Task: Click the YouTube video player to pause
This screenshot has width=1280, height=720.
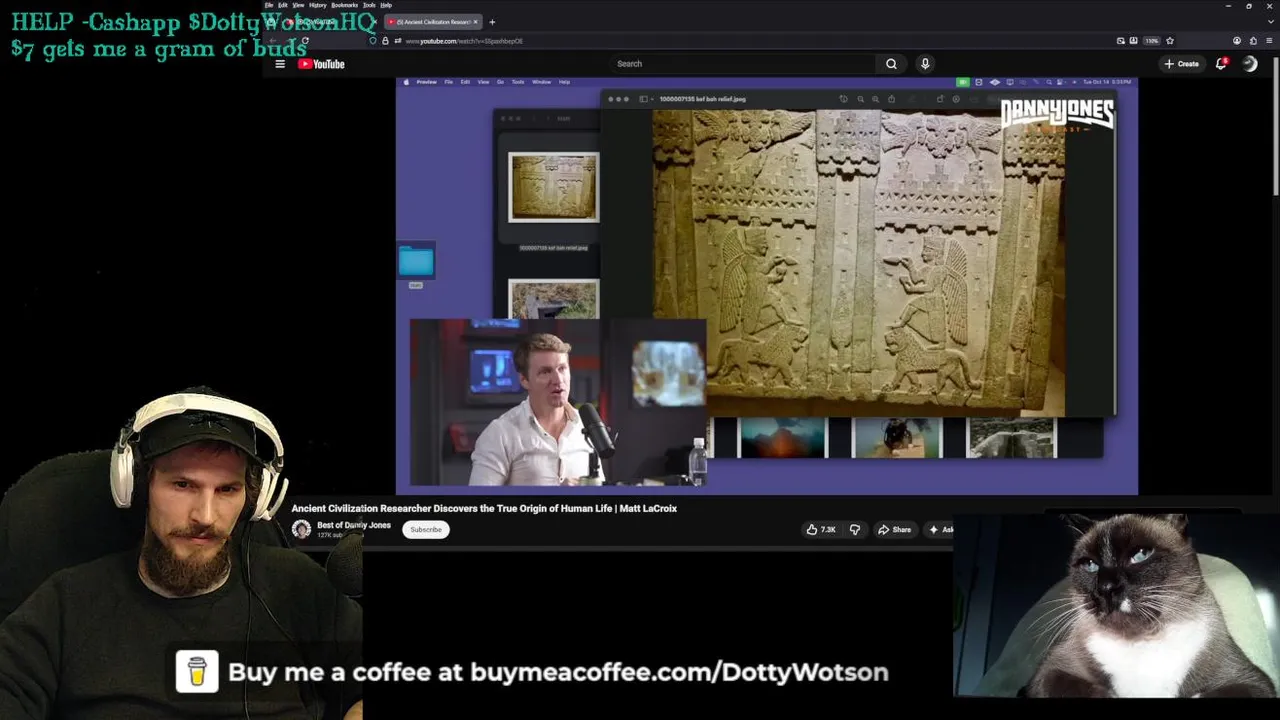Action: click(766, 285)
